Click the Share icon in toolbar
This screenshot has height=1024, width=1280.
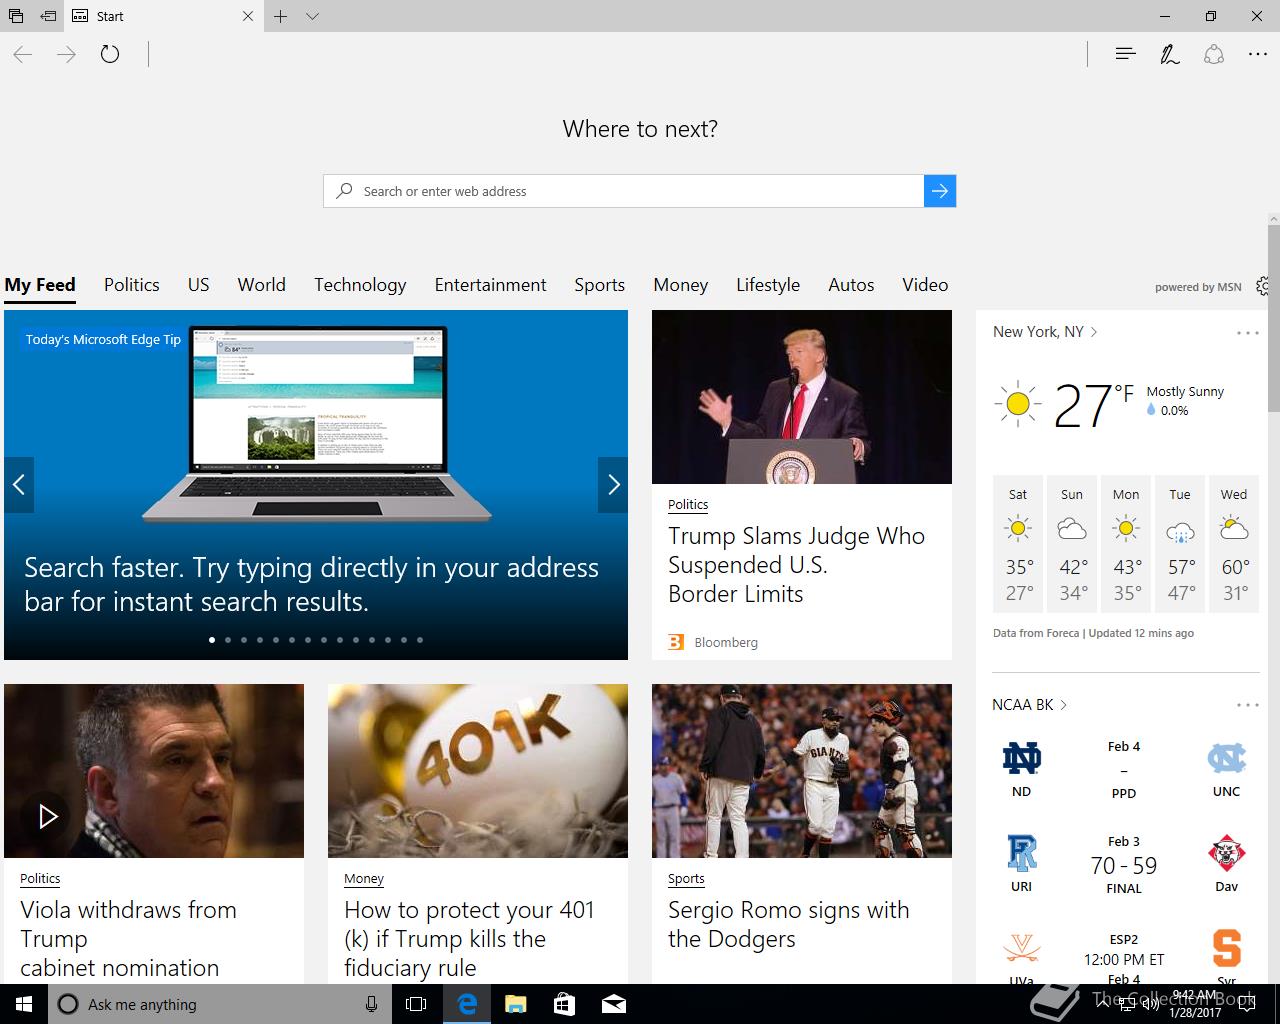pos(1214,54)
